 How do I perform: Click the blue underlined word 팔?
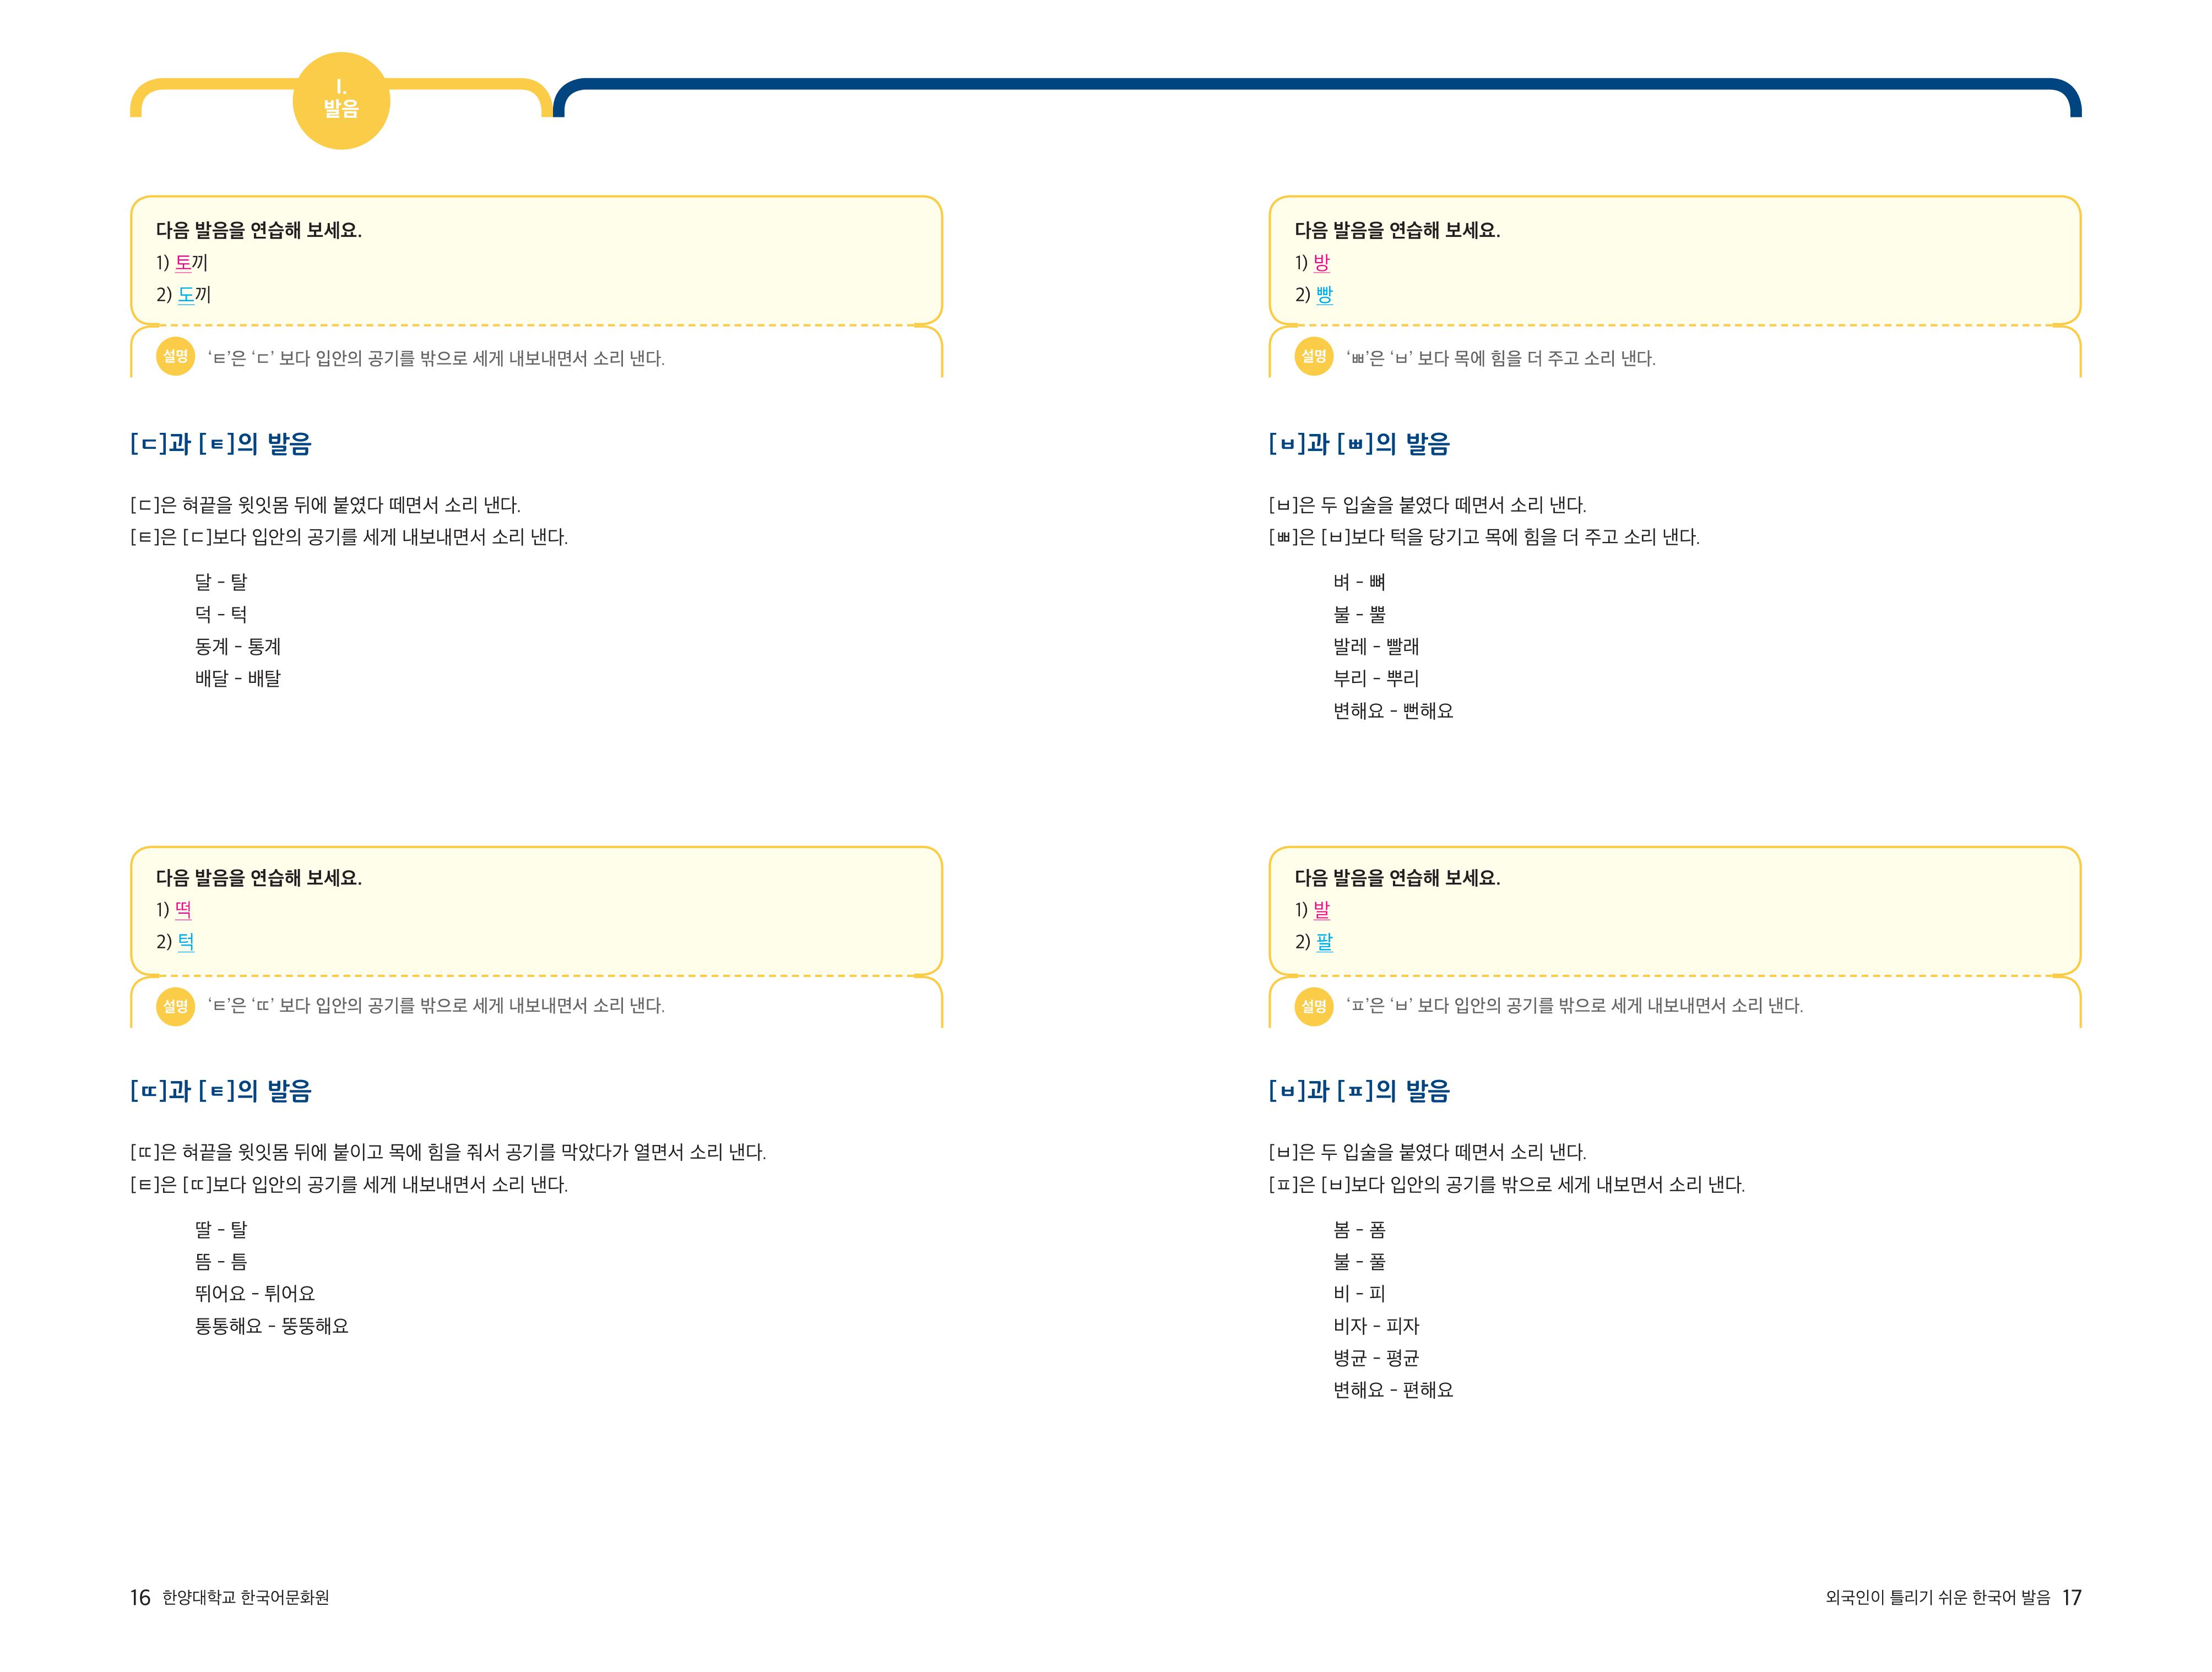click(1324, 942)
